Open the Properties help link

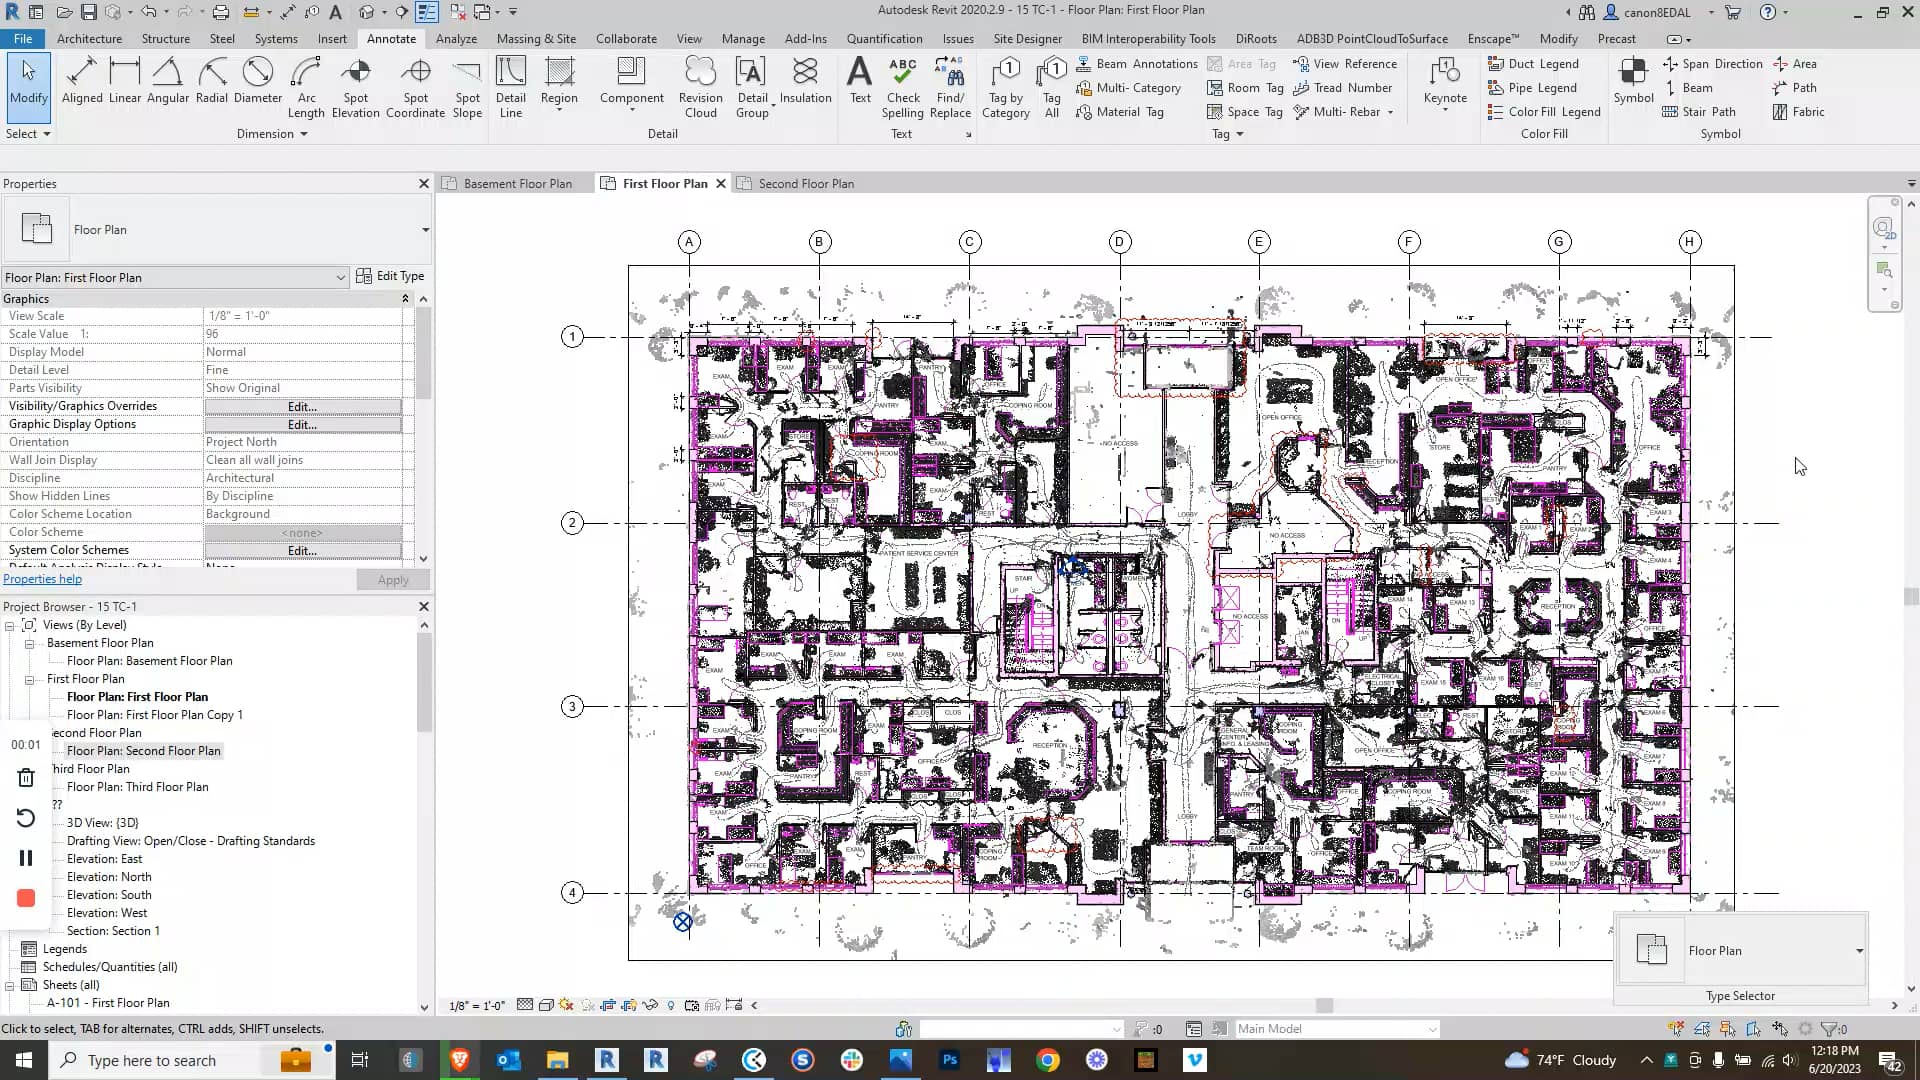pos(42,578)
